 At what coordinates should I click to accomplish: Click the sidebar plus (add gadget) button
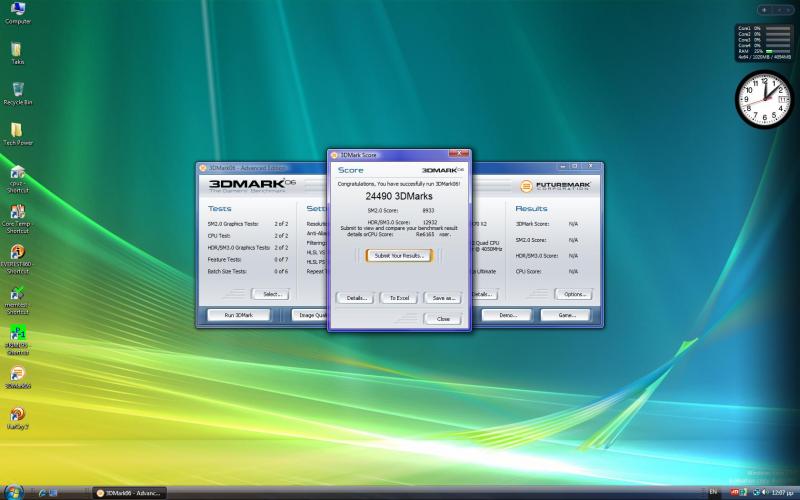click(764, 10)
